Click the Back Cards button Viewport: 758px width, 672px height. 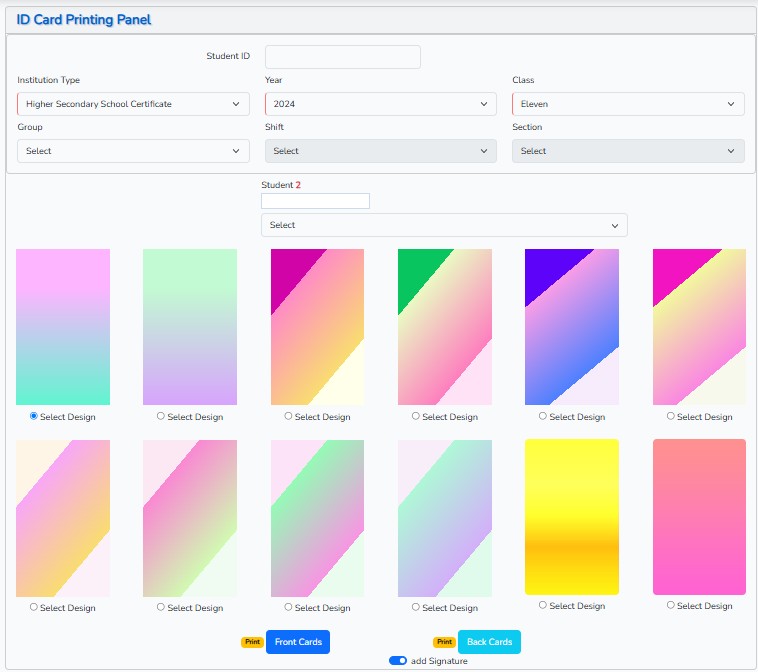point(489,642)
